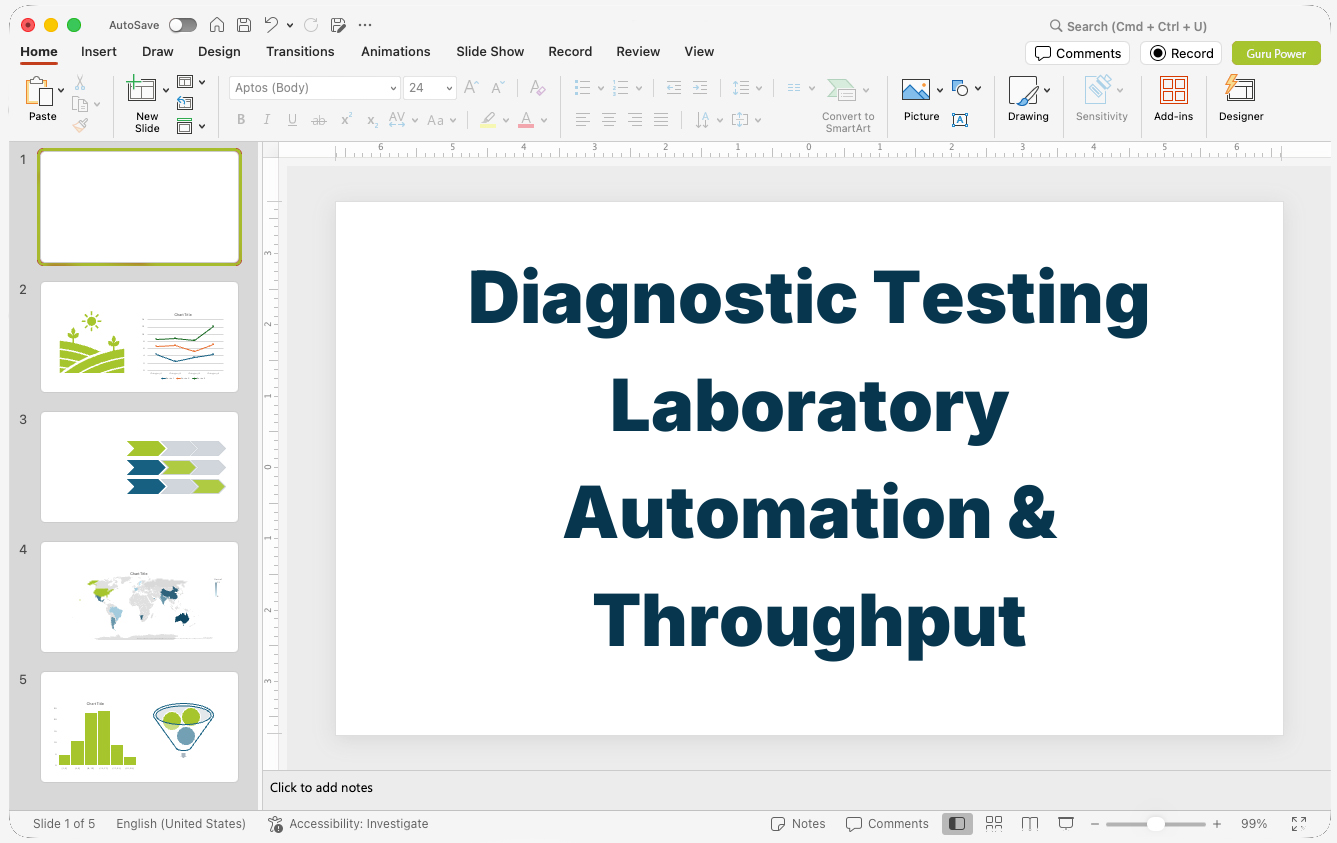The image size is (1337, 843).
Task: Toggle right text alignment
Action: pyautogui.click(x=635, y=120)
